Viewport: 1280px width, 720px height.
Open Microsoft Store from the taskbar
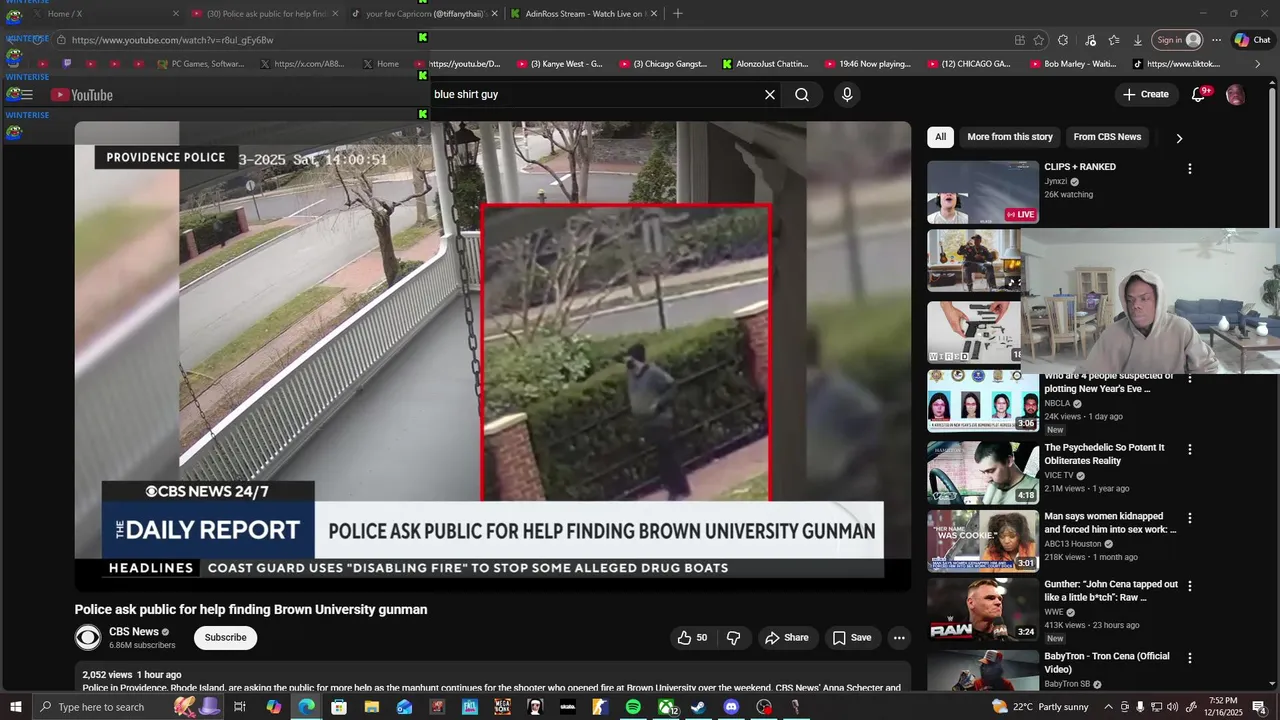tap(339, 707)
